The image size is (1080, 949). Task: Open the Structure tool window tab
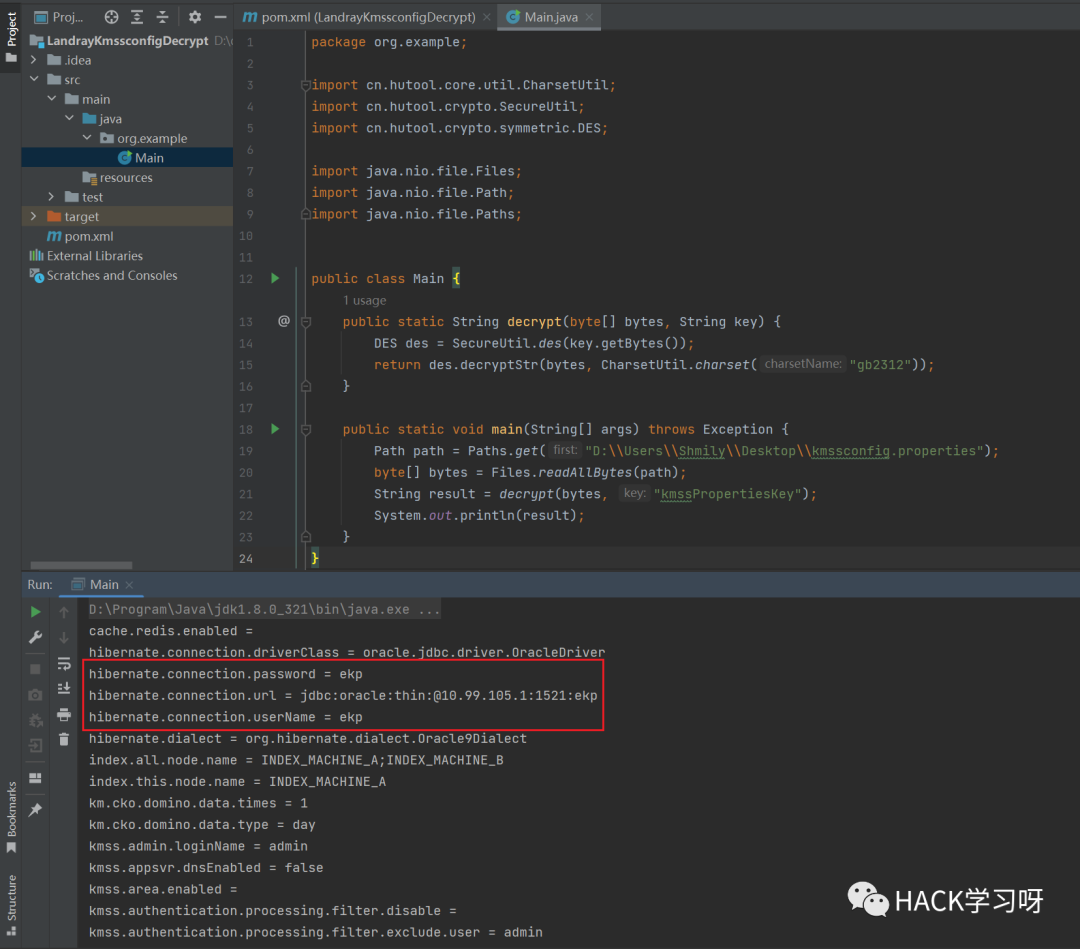(12, 897)
